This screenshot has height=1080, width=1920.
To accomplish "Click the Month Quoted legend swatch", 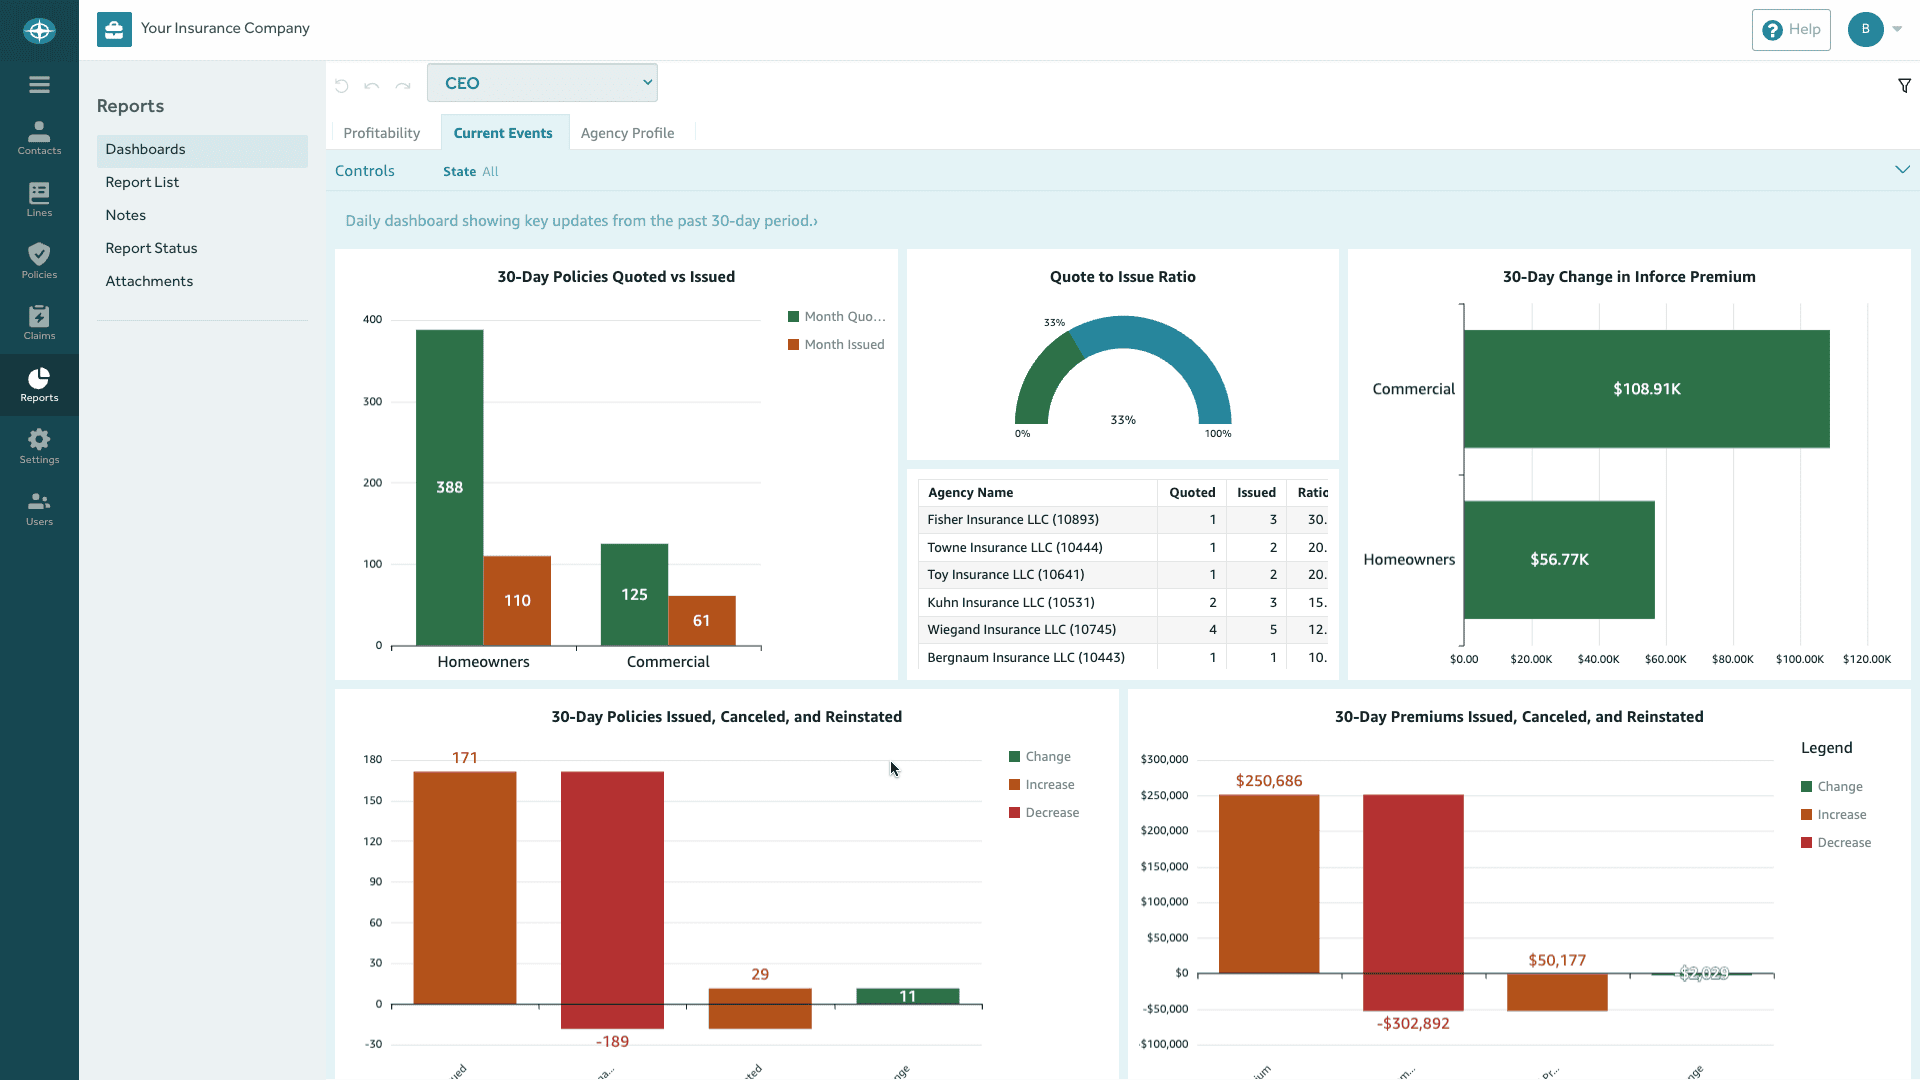I will (793, 317).
